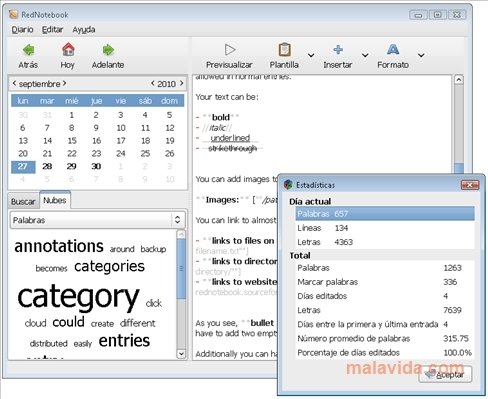Expand the Insertar dropdown arrow
488x399 pixels.
coord(365,55)
